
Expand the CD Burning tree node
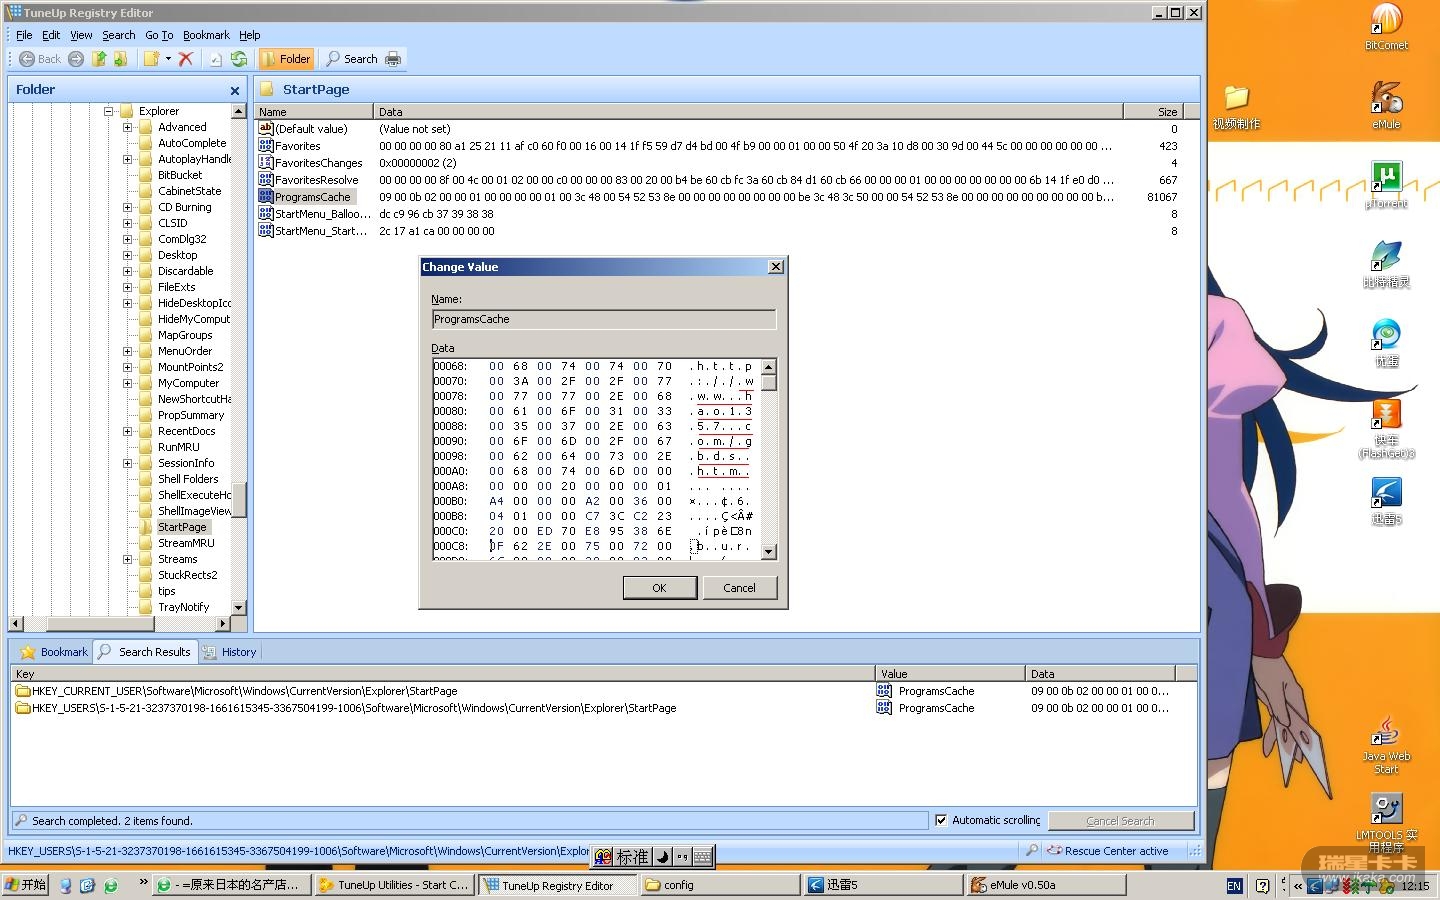127,207
